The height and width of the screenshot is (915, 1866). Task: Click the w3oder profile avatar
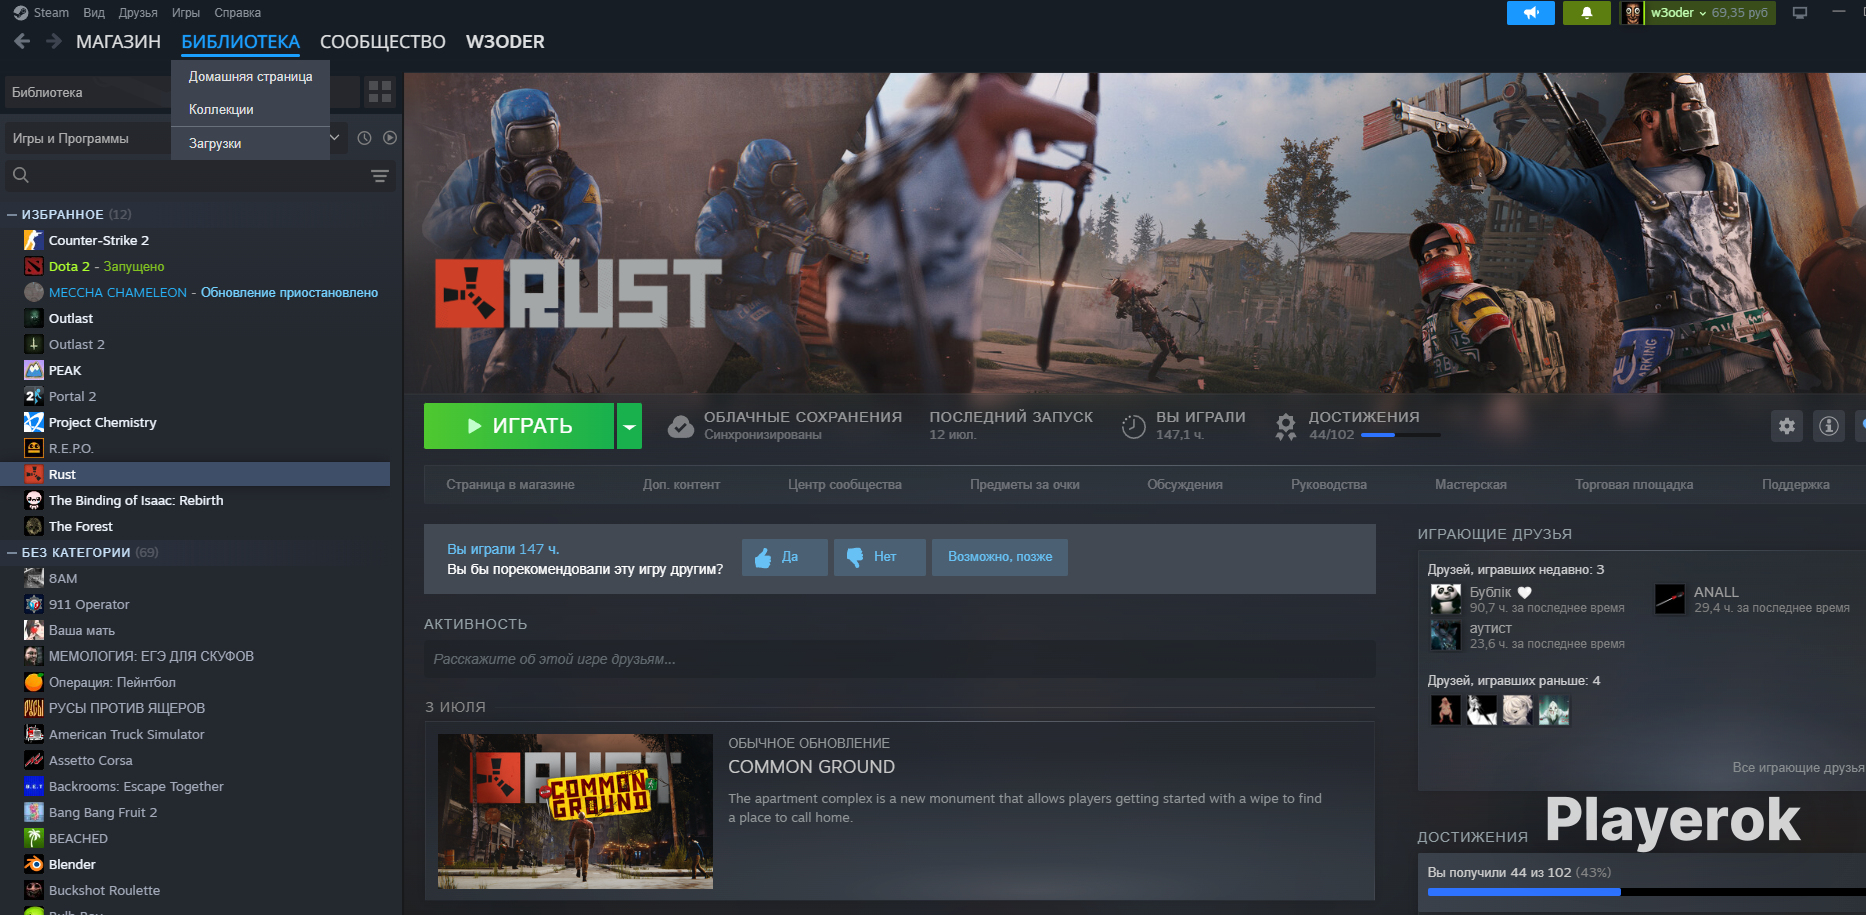pyautogui.click(x=1632, y=13)
